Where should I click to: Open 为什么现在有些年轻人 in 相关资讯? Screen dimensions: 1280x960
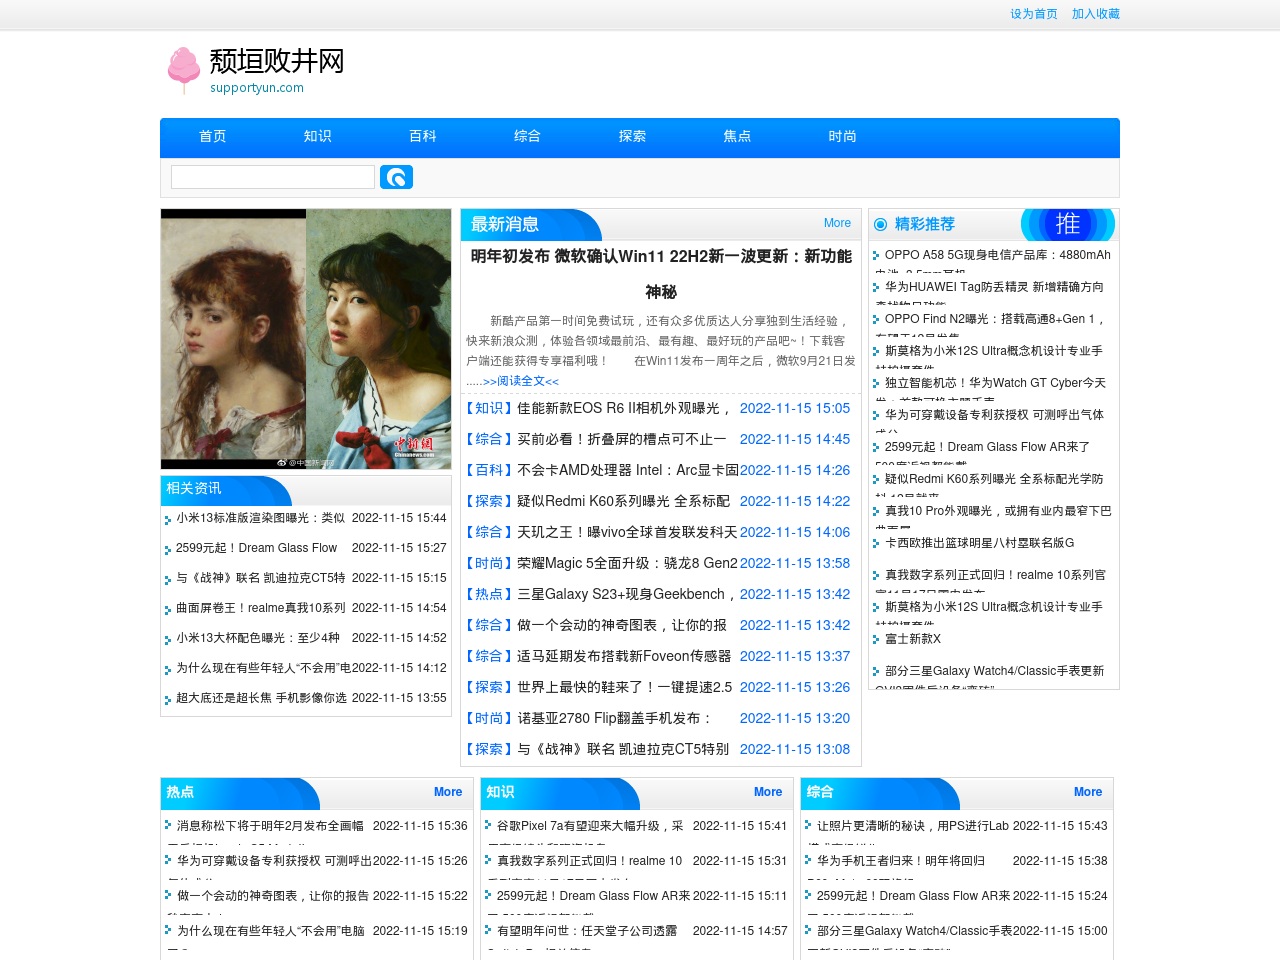pos(263,668)
